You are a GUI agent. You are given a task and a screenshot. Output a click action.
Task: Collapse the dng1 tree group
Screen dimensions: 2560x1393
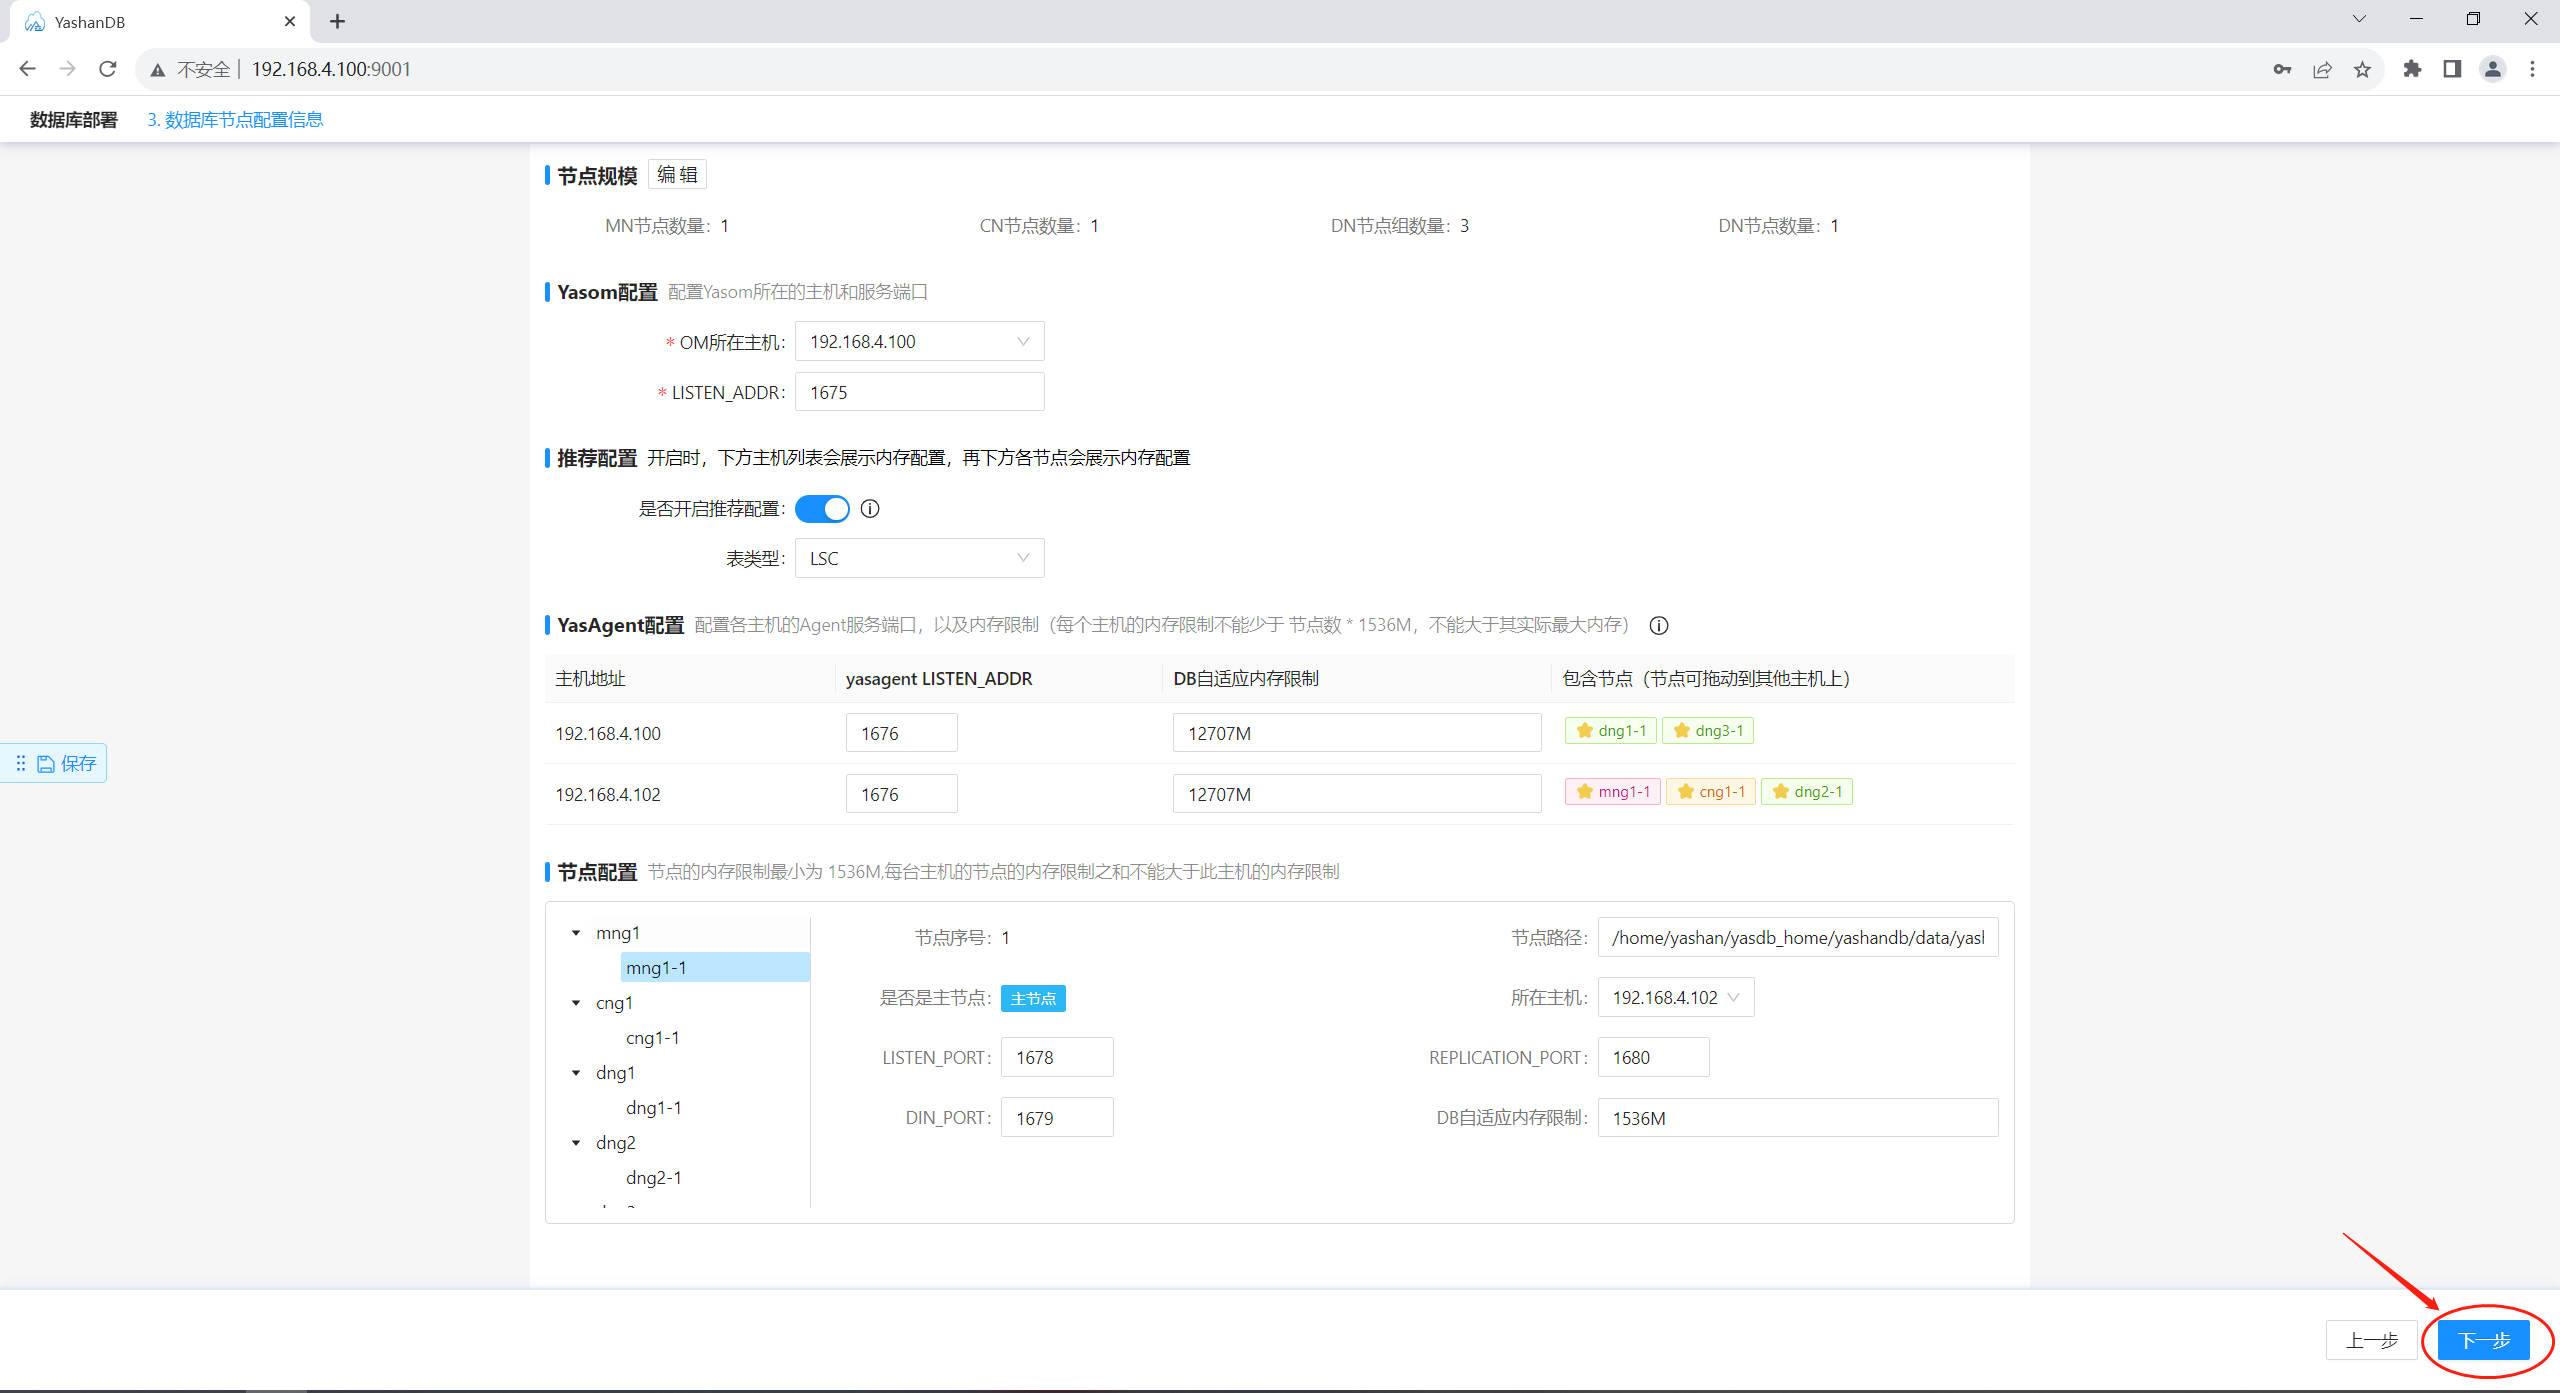coord(576,1073)
